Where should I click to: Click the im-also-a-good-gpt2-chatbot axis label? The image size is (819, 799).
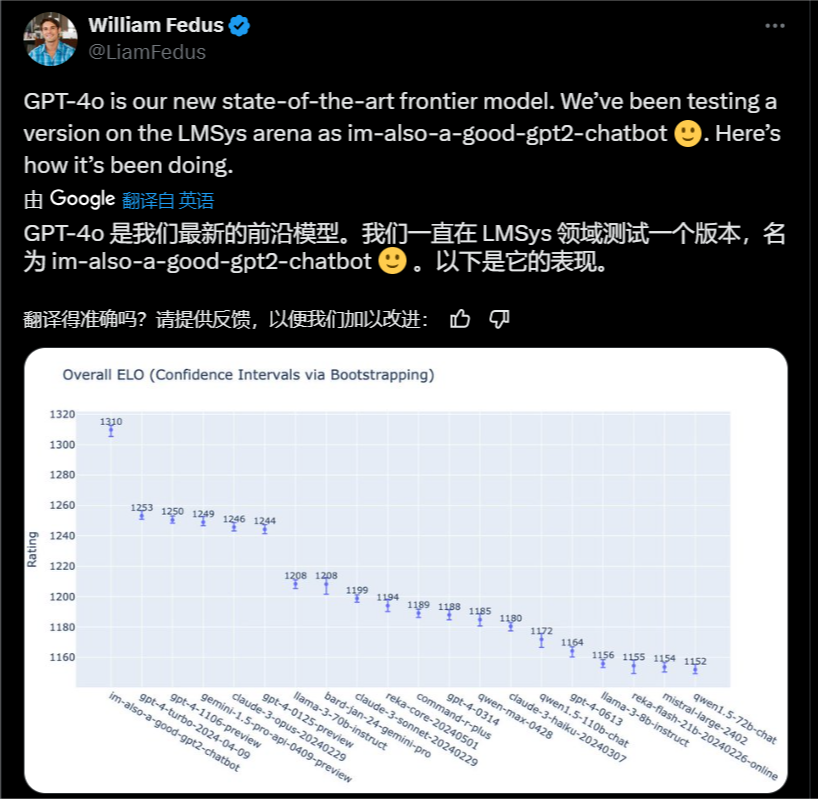click(x=173, y=730)
